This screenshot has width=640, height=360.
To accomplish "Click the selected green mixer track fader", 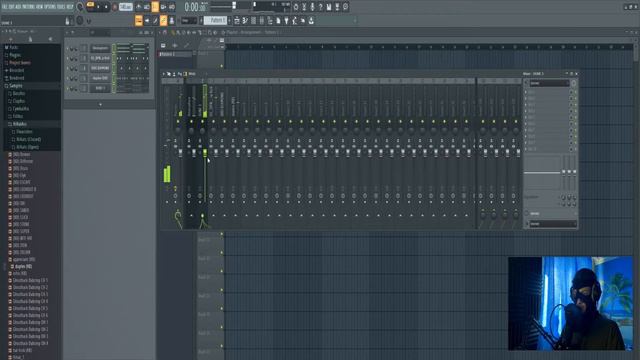I will point(205,153).
